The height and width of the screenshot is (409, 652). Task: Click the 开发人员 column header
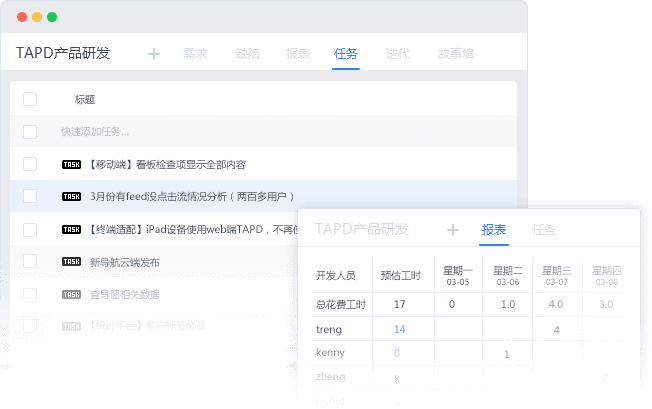336,276
